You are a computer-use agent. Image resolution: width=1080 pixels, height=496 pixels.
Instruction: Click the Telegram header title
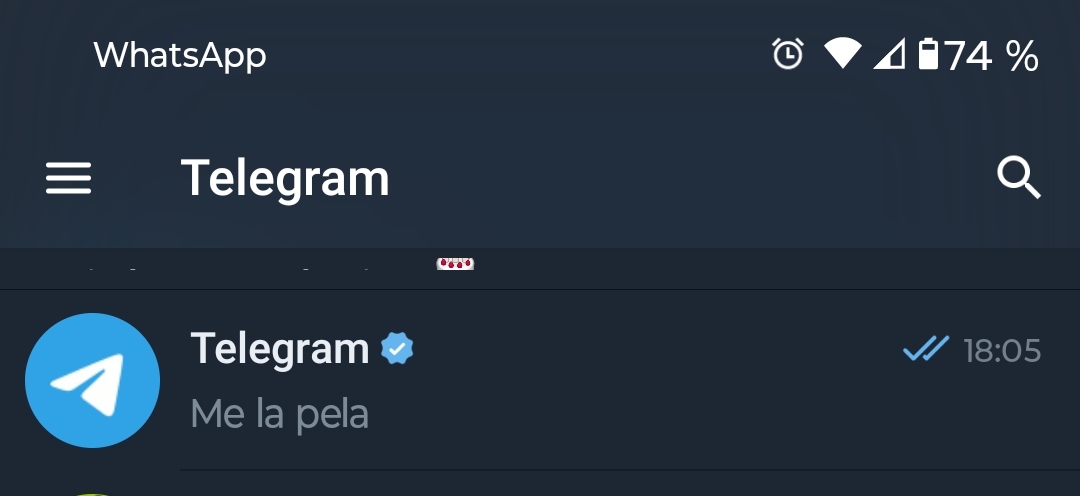(x=285, y=179)
